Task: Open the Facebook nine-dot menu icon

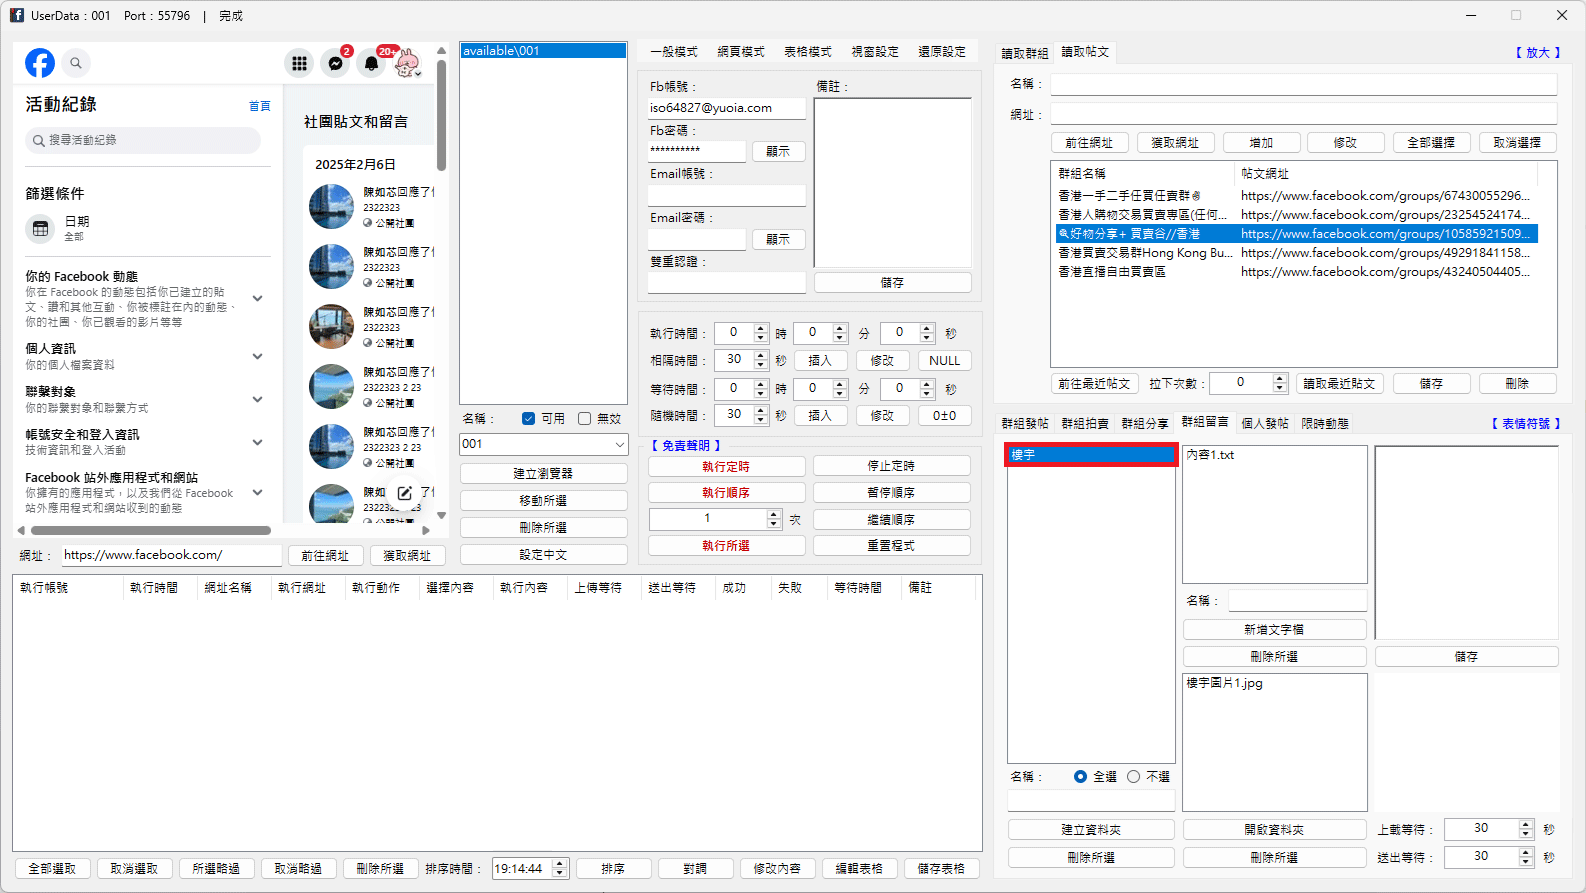Action: coord(299,63)
